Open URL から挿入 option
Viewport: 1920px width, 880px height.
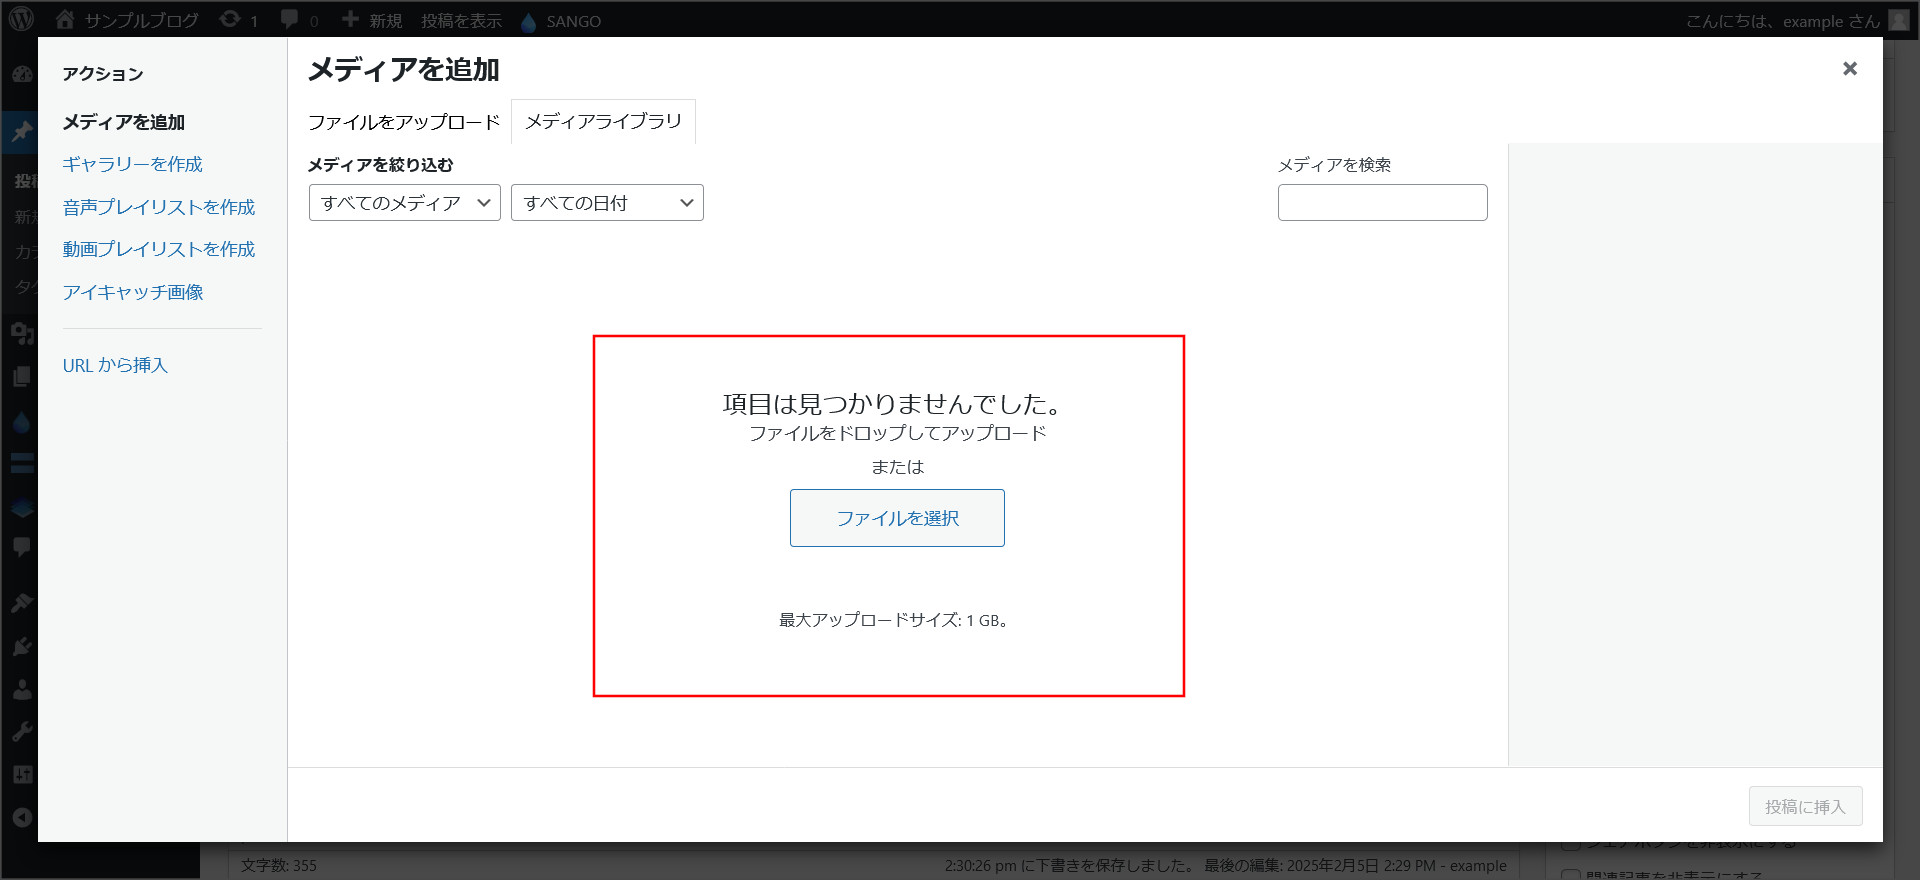click(115, 365)
